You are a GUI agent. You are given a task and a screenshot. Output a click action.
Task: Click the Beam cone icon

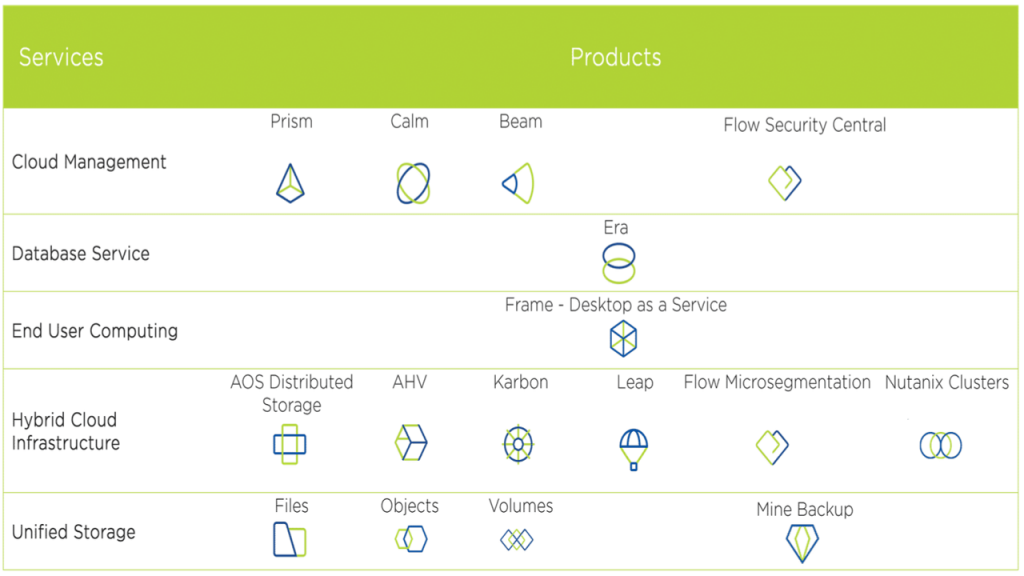519,183
